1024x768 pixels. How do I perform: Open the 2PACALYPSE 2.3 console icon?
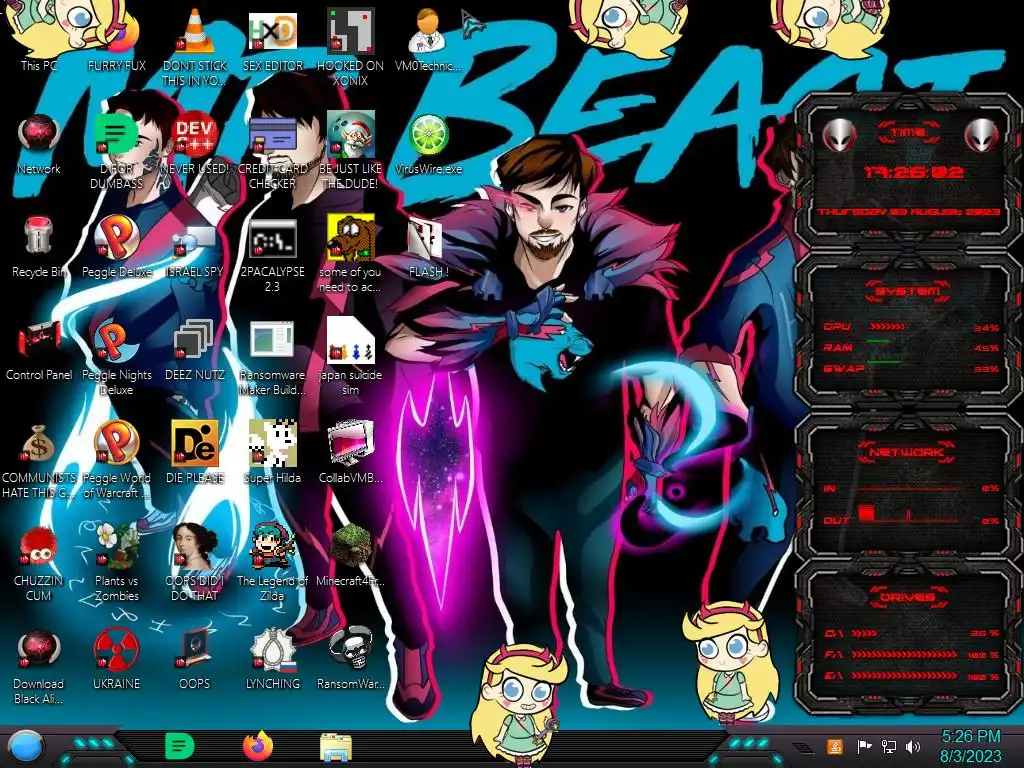click(x=273, y=255)
